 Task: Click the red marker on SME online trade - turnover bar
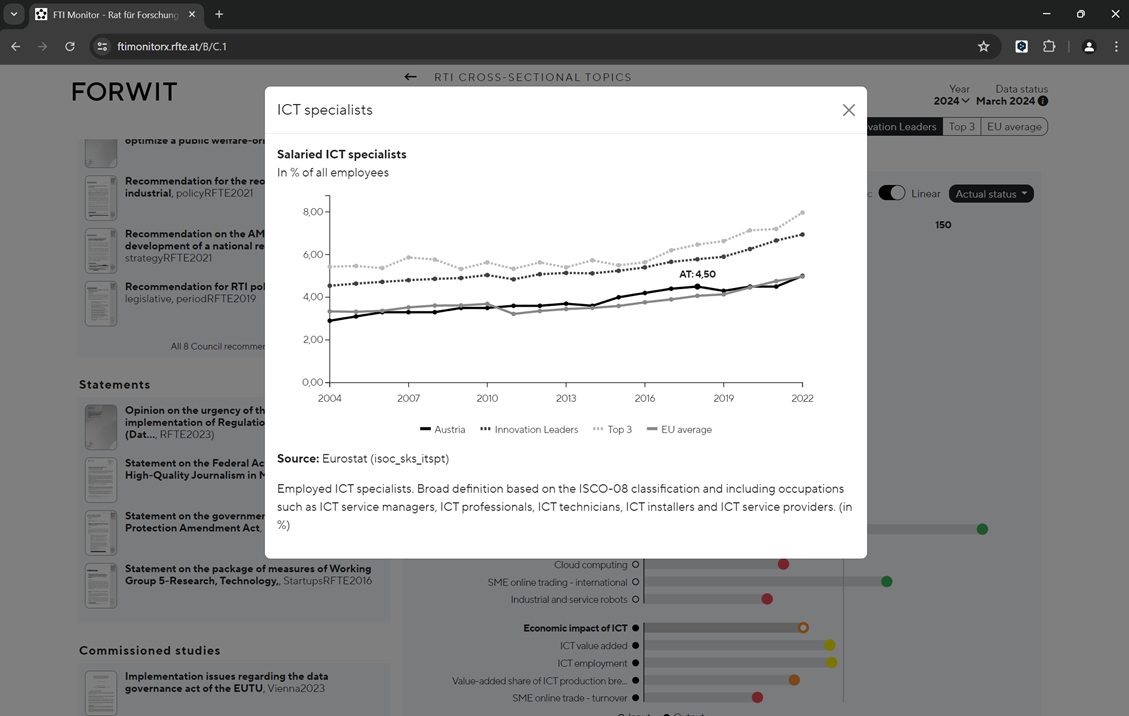(x=757, y=697)
